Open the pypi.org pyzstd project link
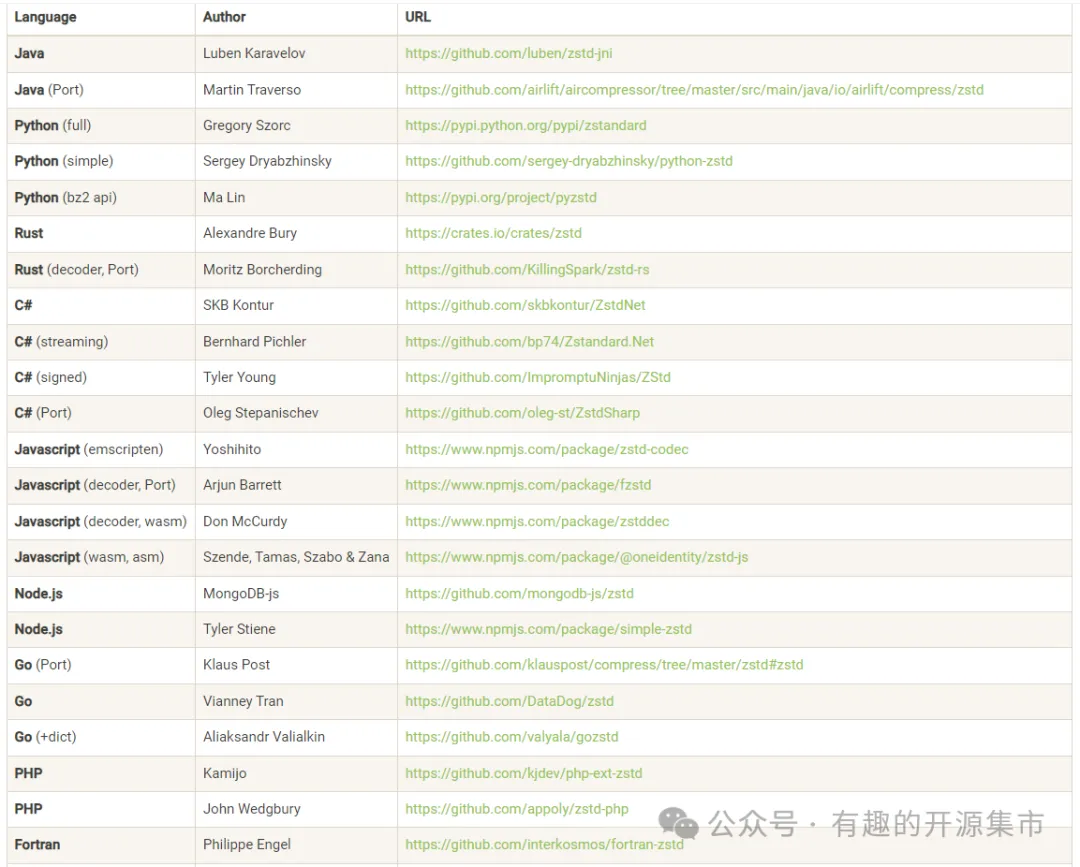This screenshot has height=867, width=1080. (501, 198)
